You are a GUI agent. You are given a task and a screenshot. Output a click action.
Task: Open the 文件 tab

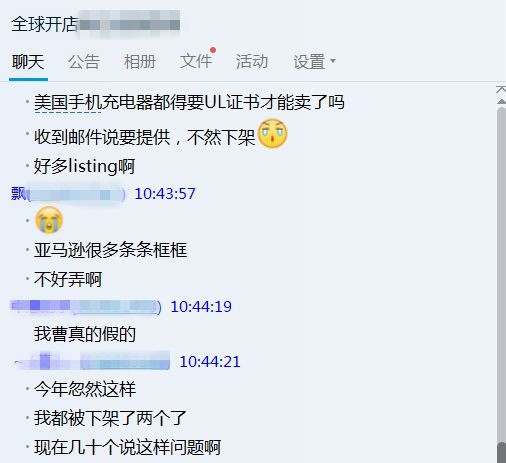point(196,62)
